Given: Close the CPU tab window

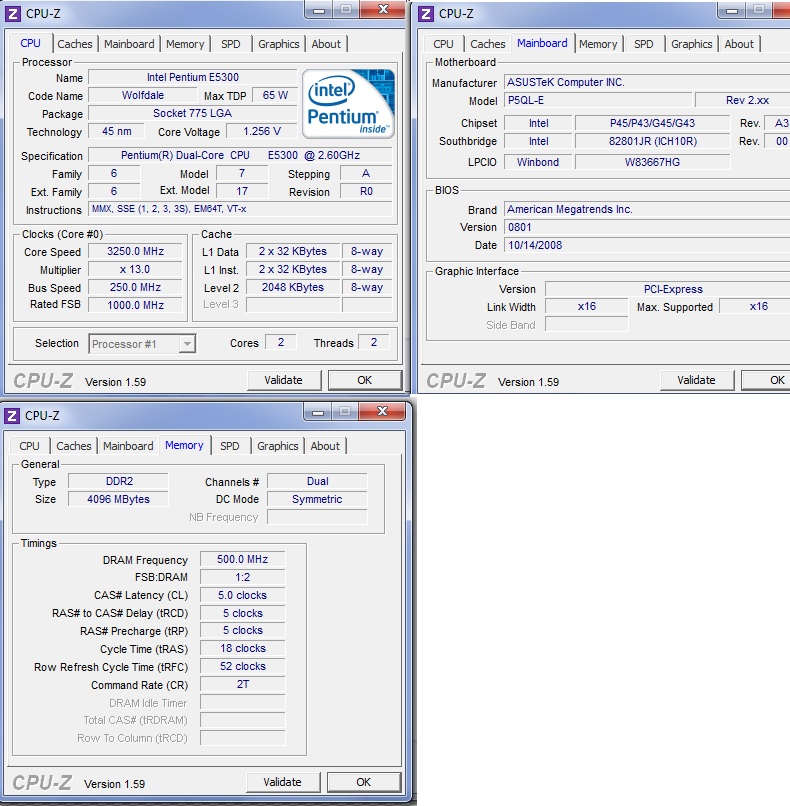Looking at the screenshot, I should point(383,10).
